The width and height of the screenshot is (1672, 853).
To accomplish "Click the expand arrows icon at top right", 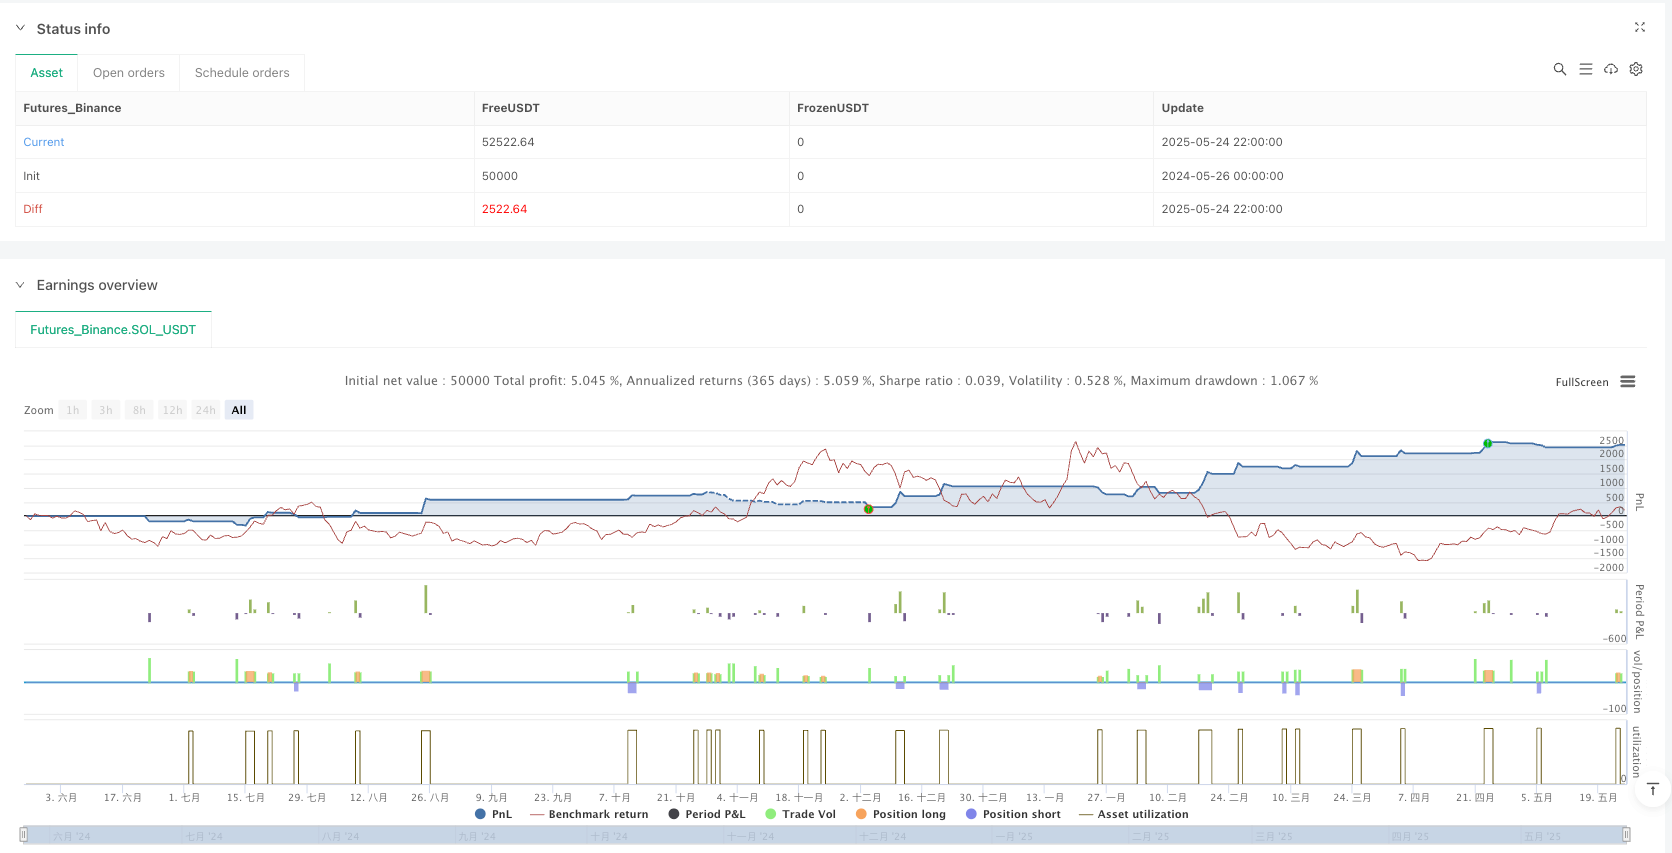I will click(x=1639, y=27).
